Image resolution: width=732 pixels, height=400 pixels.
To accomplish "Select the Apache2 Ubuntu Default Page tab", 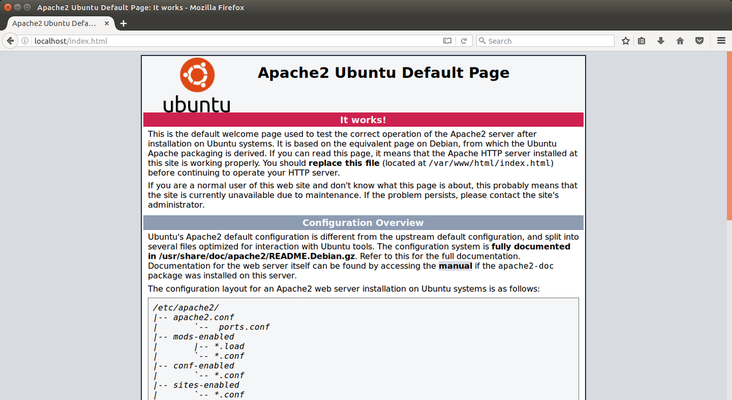I will pyautogui.click(x=52, y=22).
